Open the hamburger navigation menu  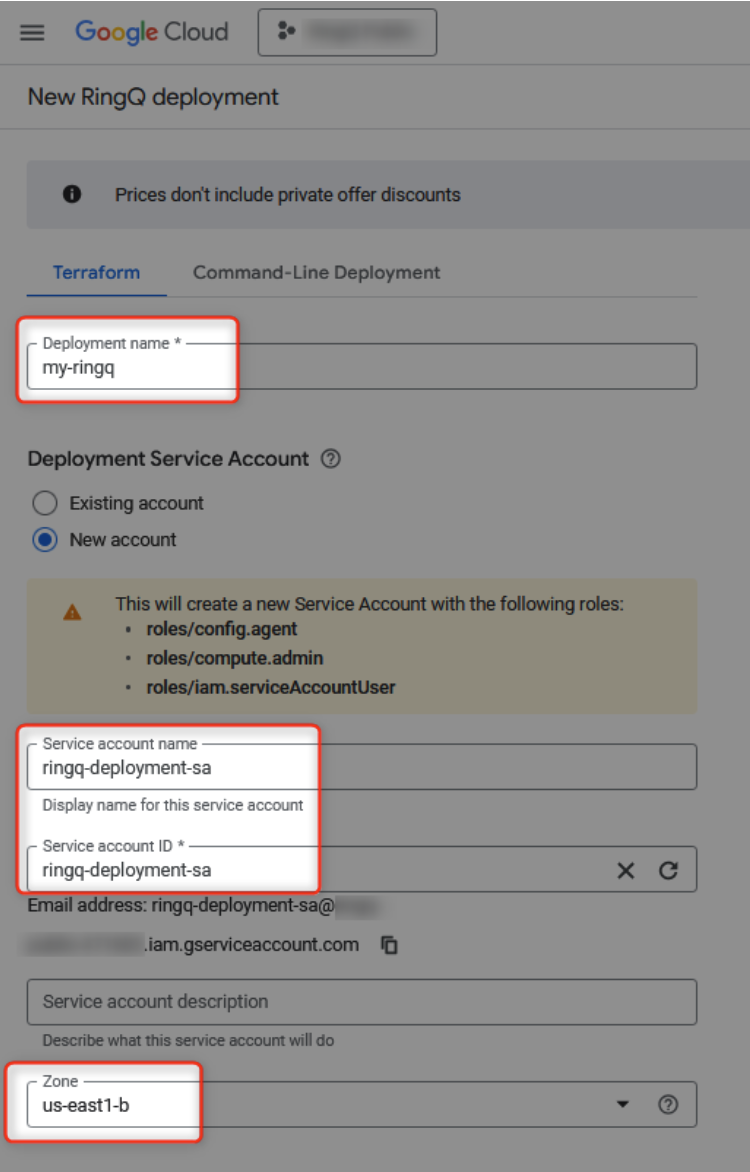[32, 32]
